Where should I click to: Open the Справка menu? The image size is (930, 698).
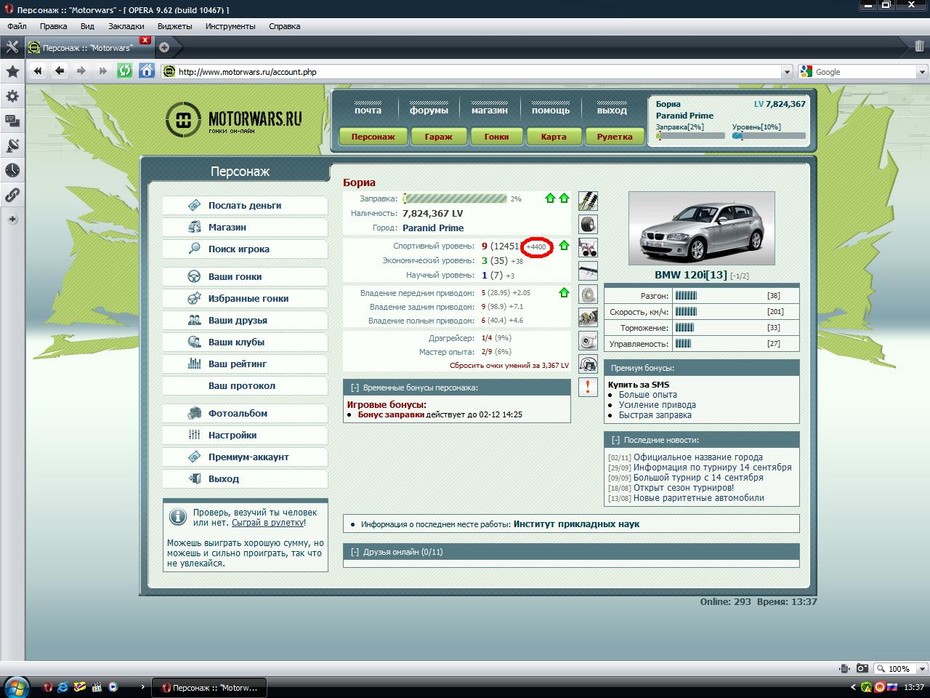point(284,26)
